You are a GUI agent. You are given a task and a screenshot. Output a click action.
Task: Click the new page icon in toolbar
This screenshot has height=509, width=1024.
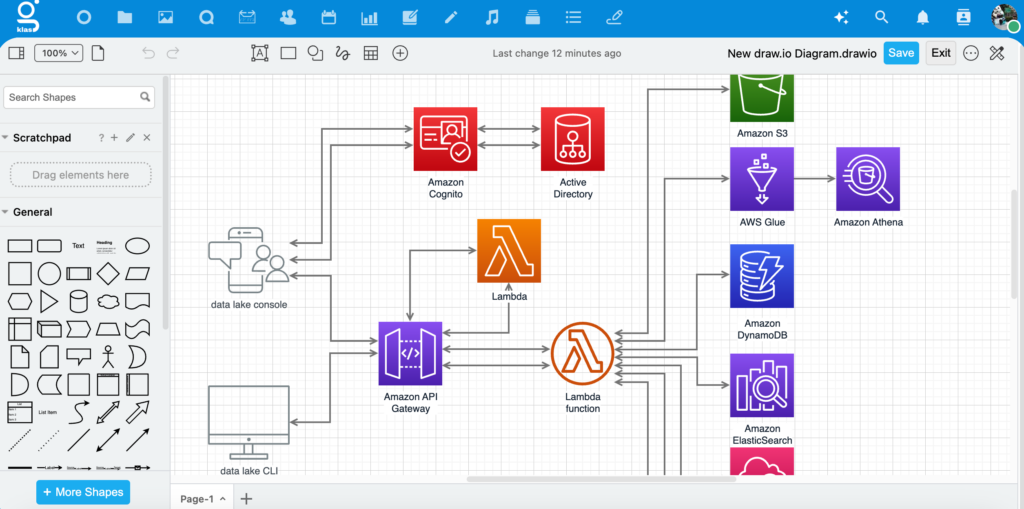coord(98,53)
